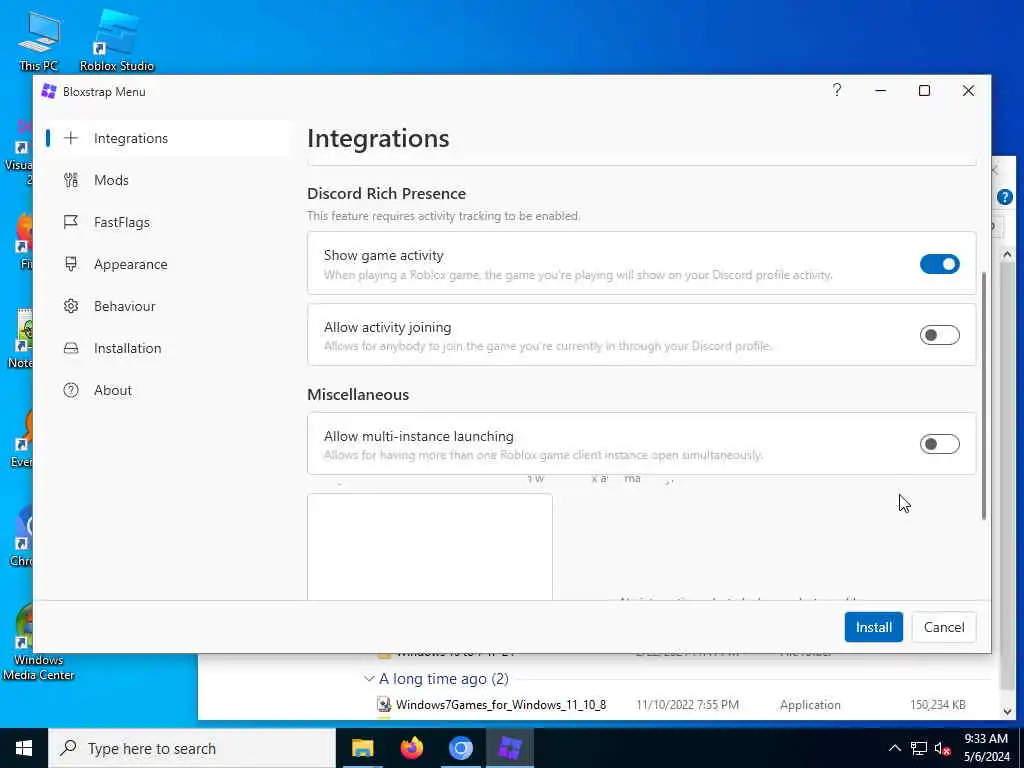Click the Bloxstrap logo in title bar
This screenshot has width=1024, height=768.
coord(49,91)
